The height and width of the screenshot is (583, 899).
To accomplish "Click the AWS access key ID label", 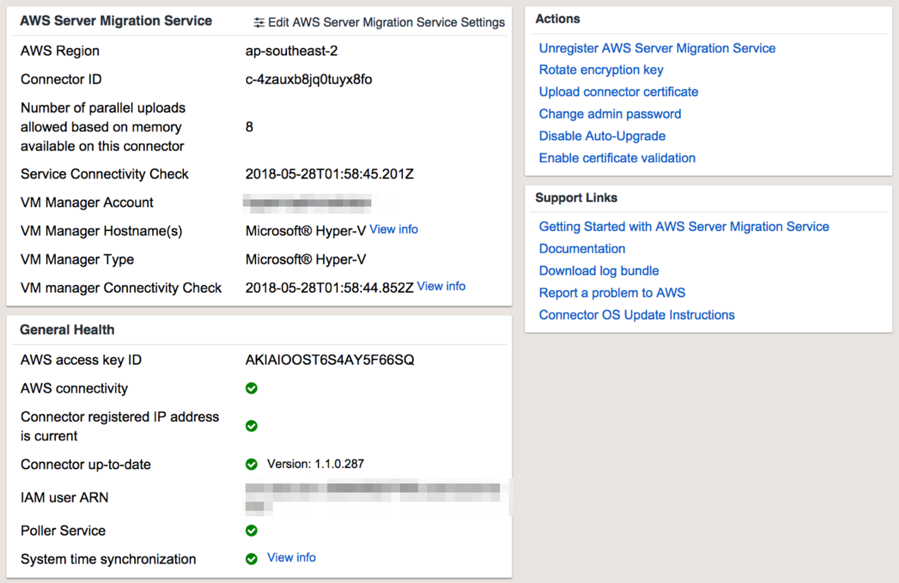I will (81, 360).
